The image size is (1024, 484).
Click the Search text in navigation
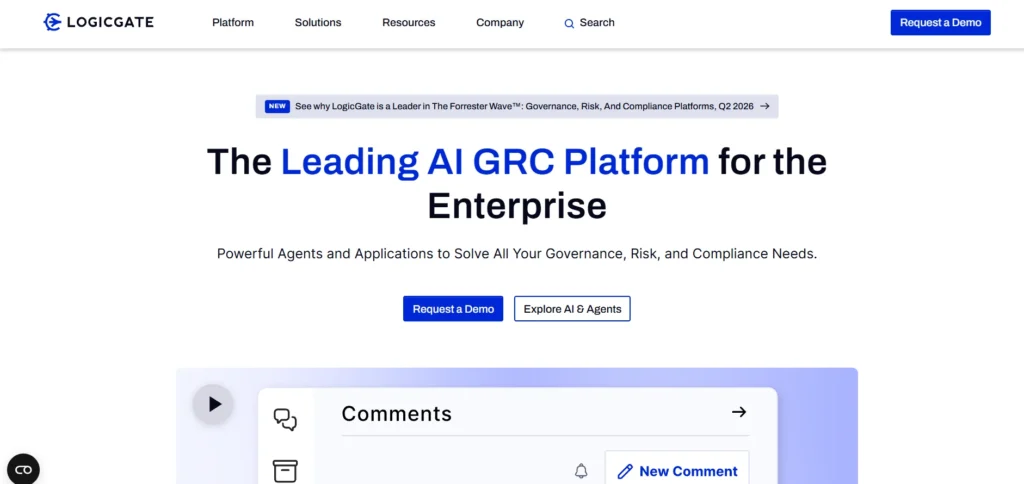[597, 22]
